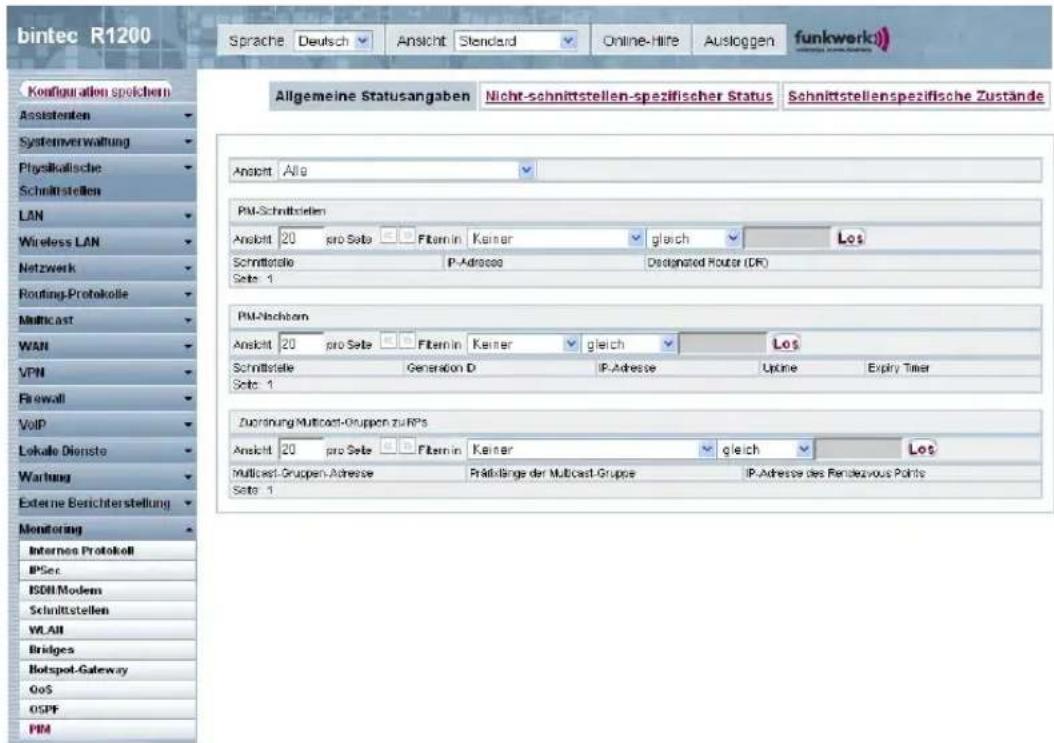Click PIM-Nachbarn entries per page field
This screenshot has width=1054, height=743.
click(x=300, y=344)
